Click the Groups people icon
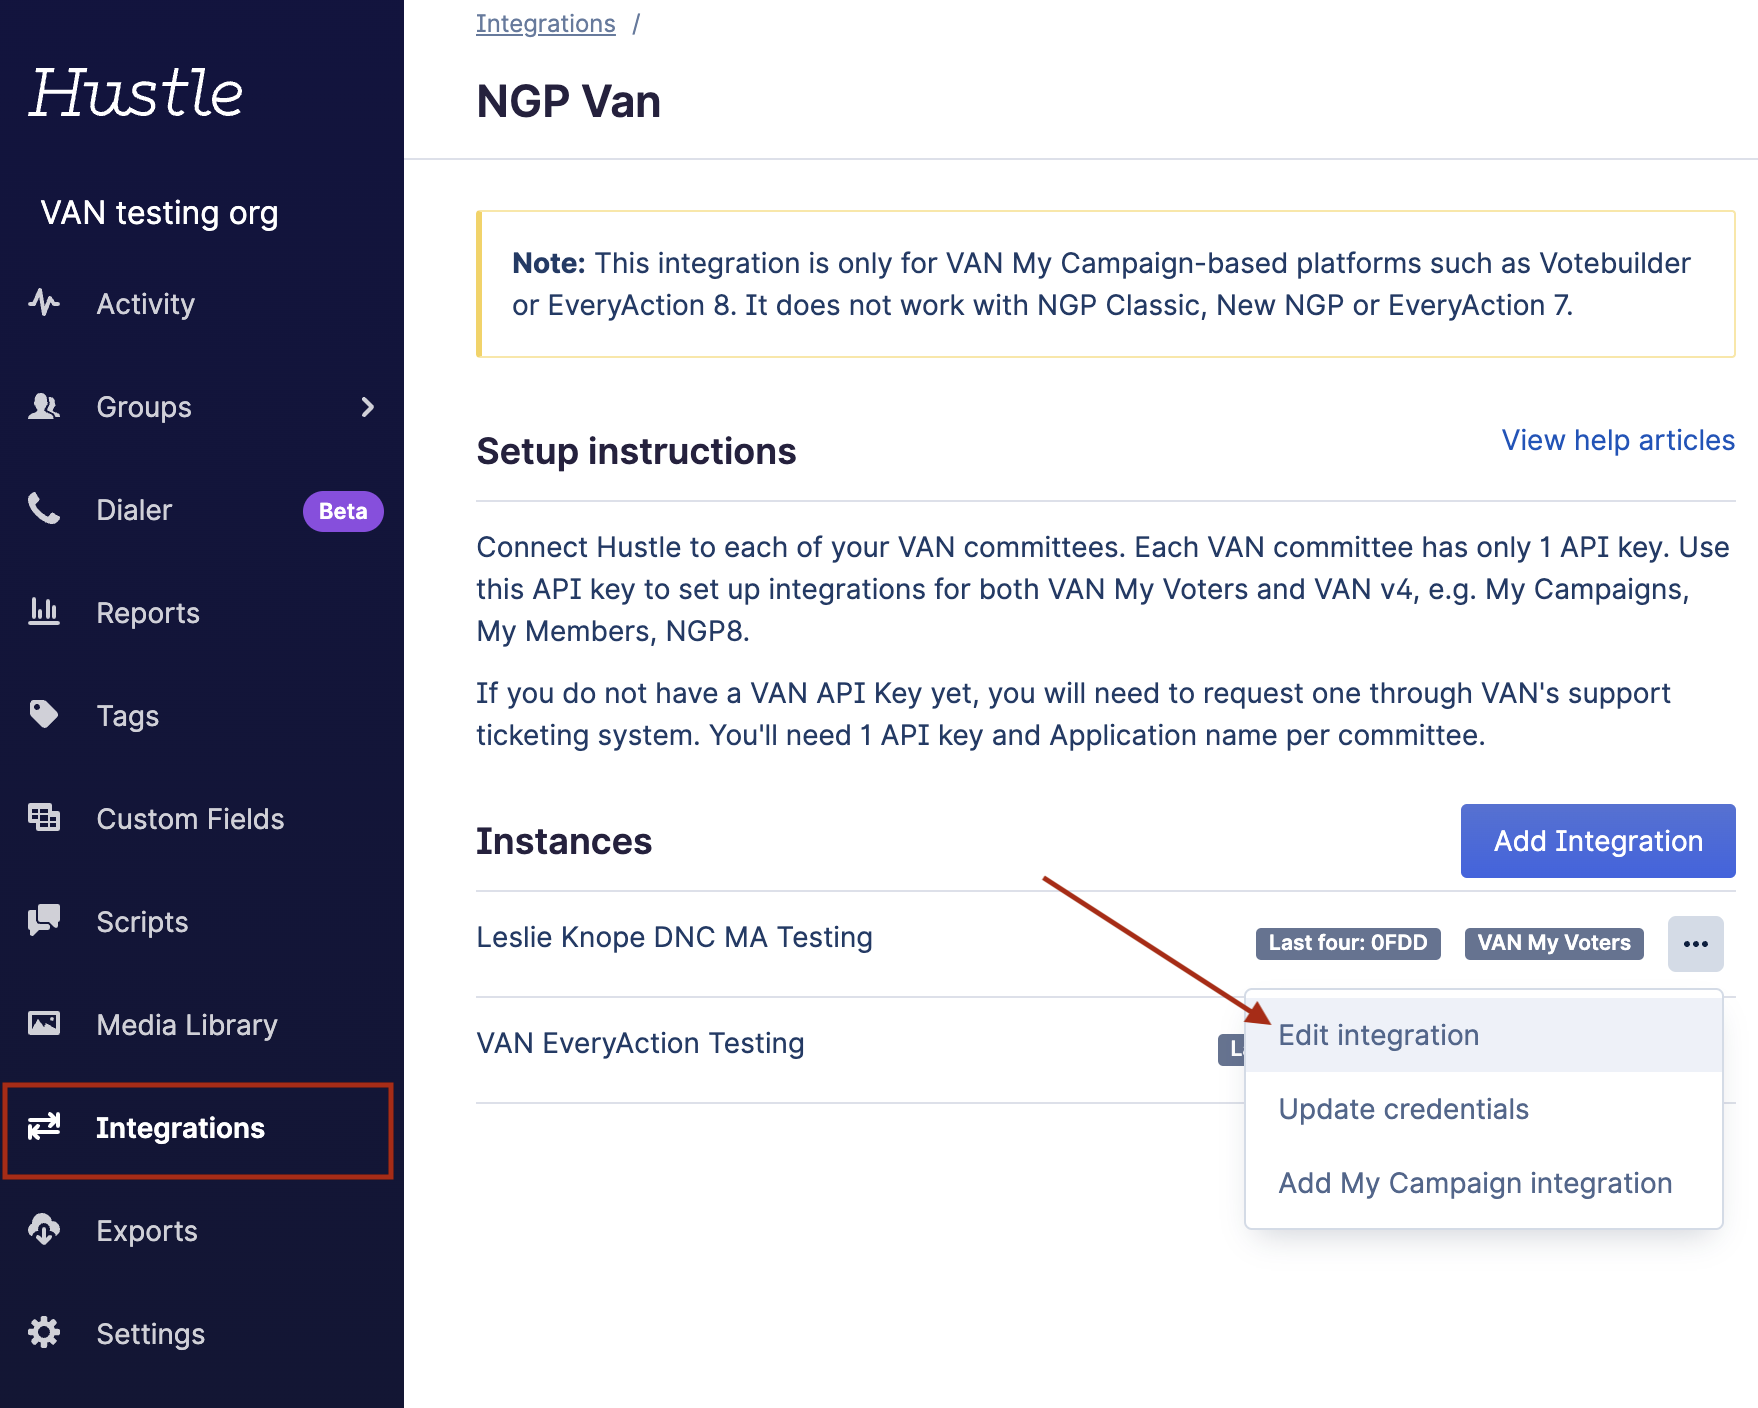 (44, 406)
